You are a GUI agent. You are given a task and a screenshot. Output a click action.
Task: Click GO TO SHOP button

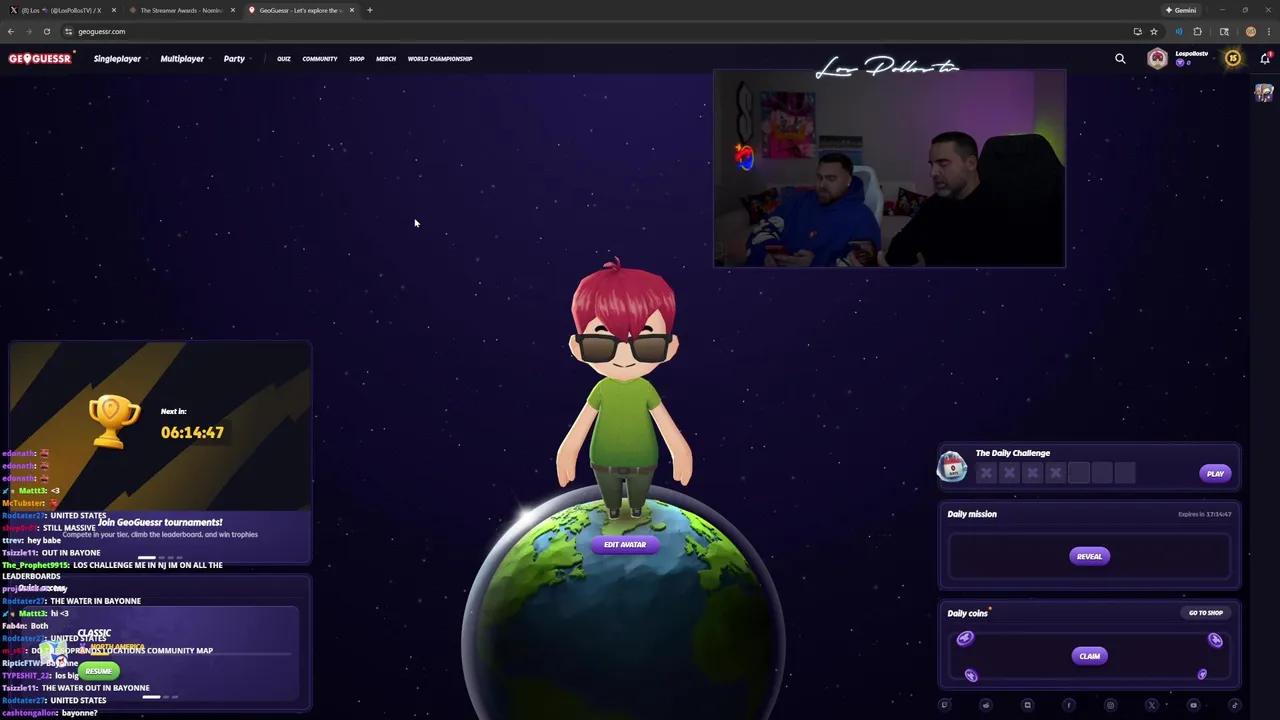coord(1205,613)
